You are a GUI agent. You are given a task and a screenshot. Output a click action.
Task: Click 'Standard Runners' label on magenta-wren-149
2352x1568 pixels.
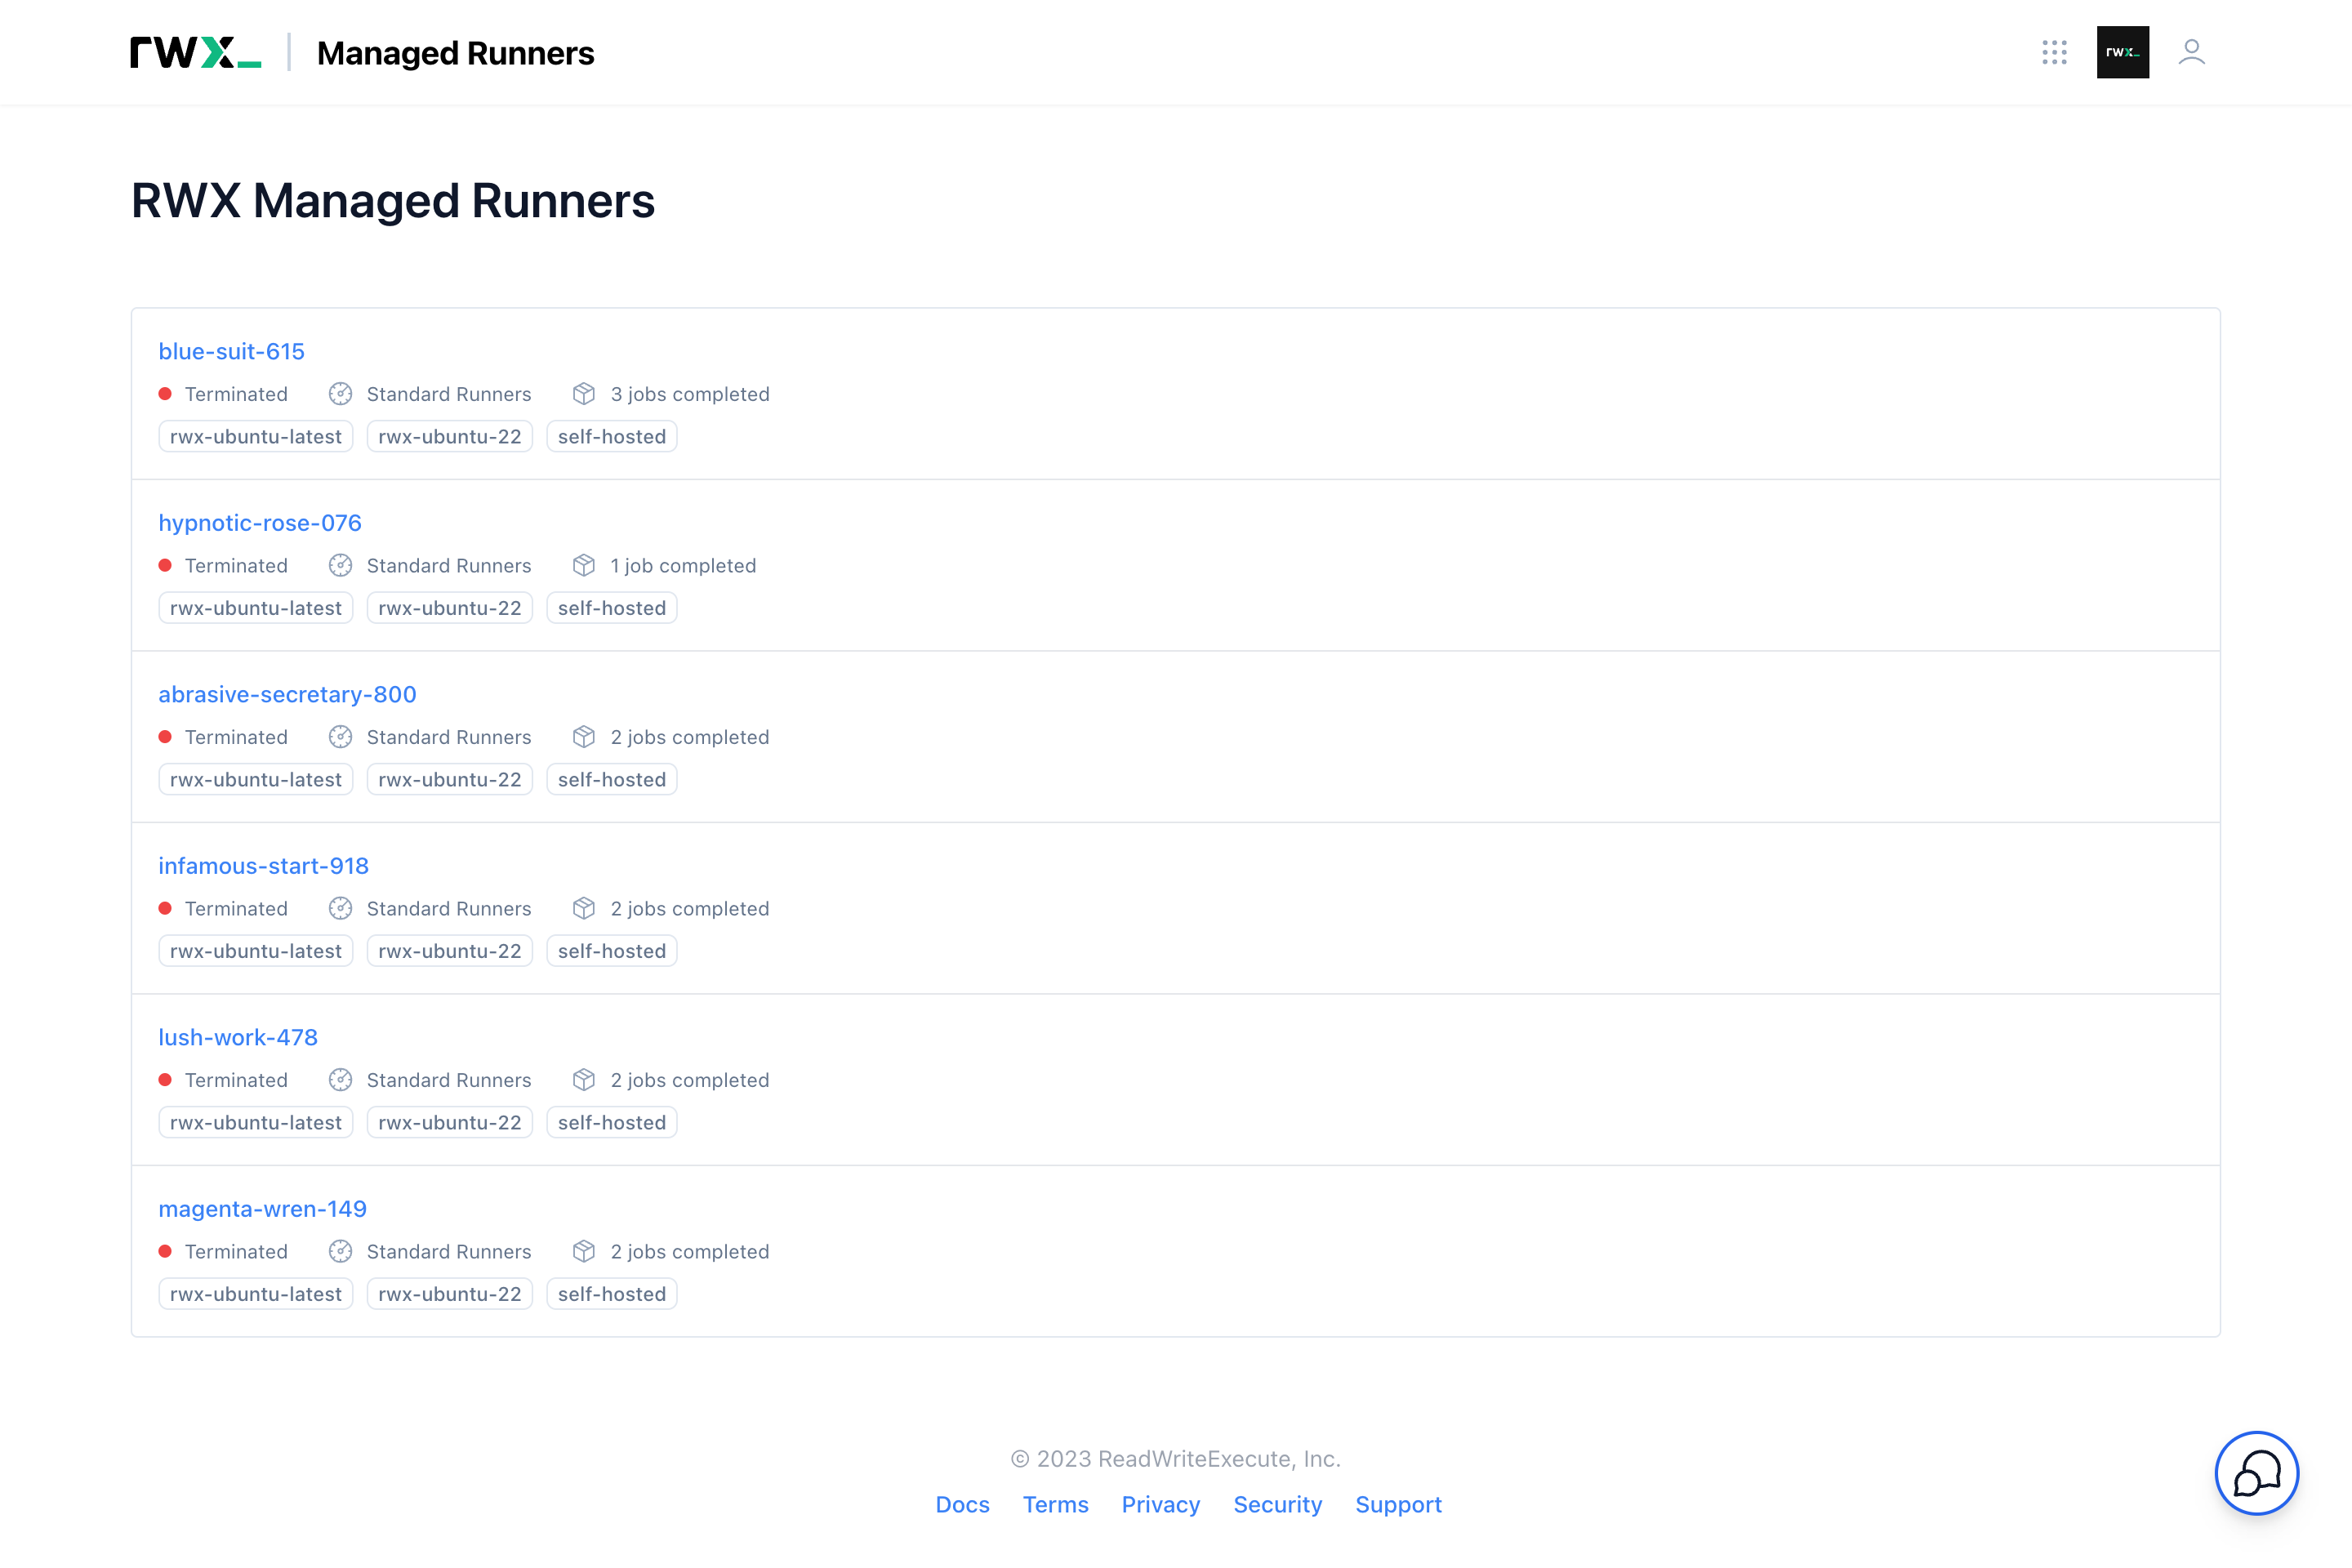[x=449, y=1251]
